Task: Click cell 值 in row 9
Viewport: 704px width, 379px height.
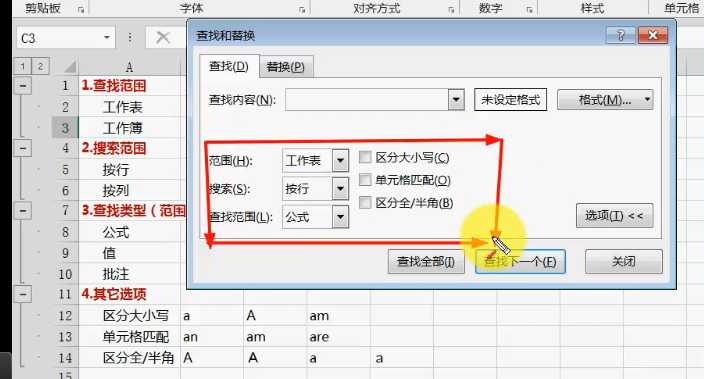Action: click(x=129, y=253)
